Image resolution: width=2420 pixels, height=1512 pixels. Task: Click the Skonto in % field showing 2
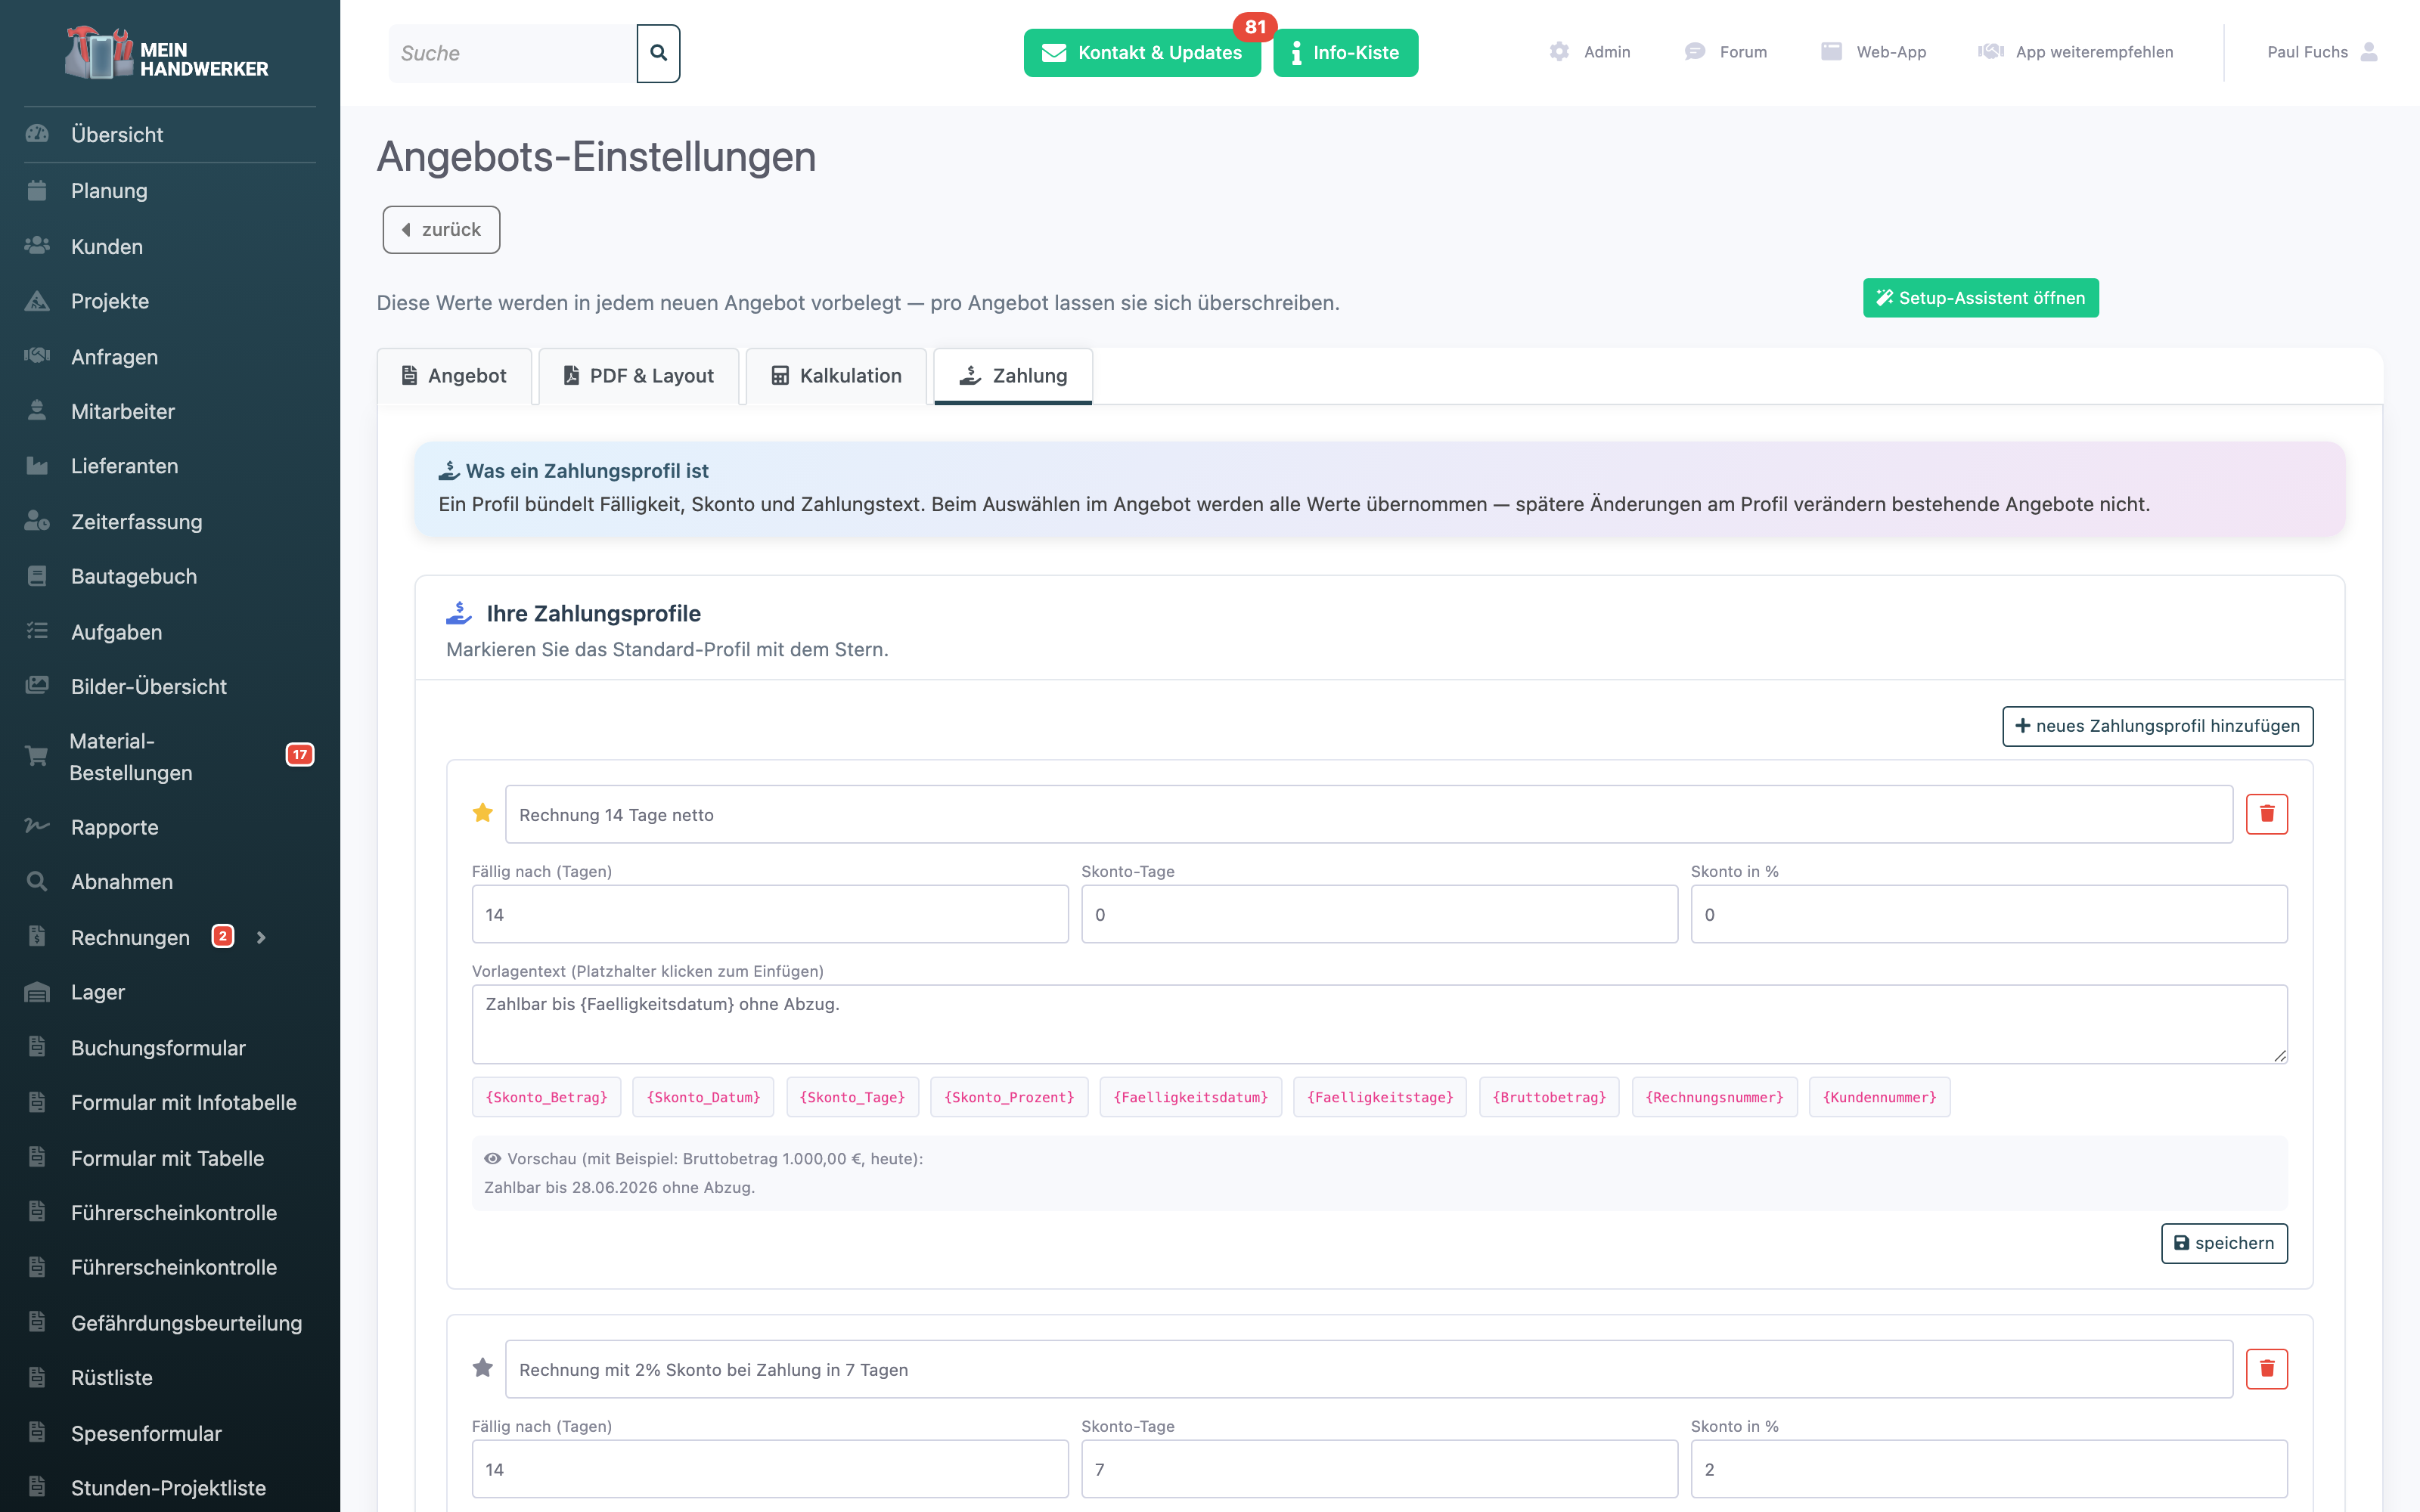point(1988,1469)
